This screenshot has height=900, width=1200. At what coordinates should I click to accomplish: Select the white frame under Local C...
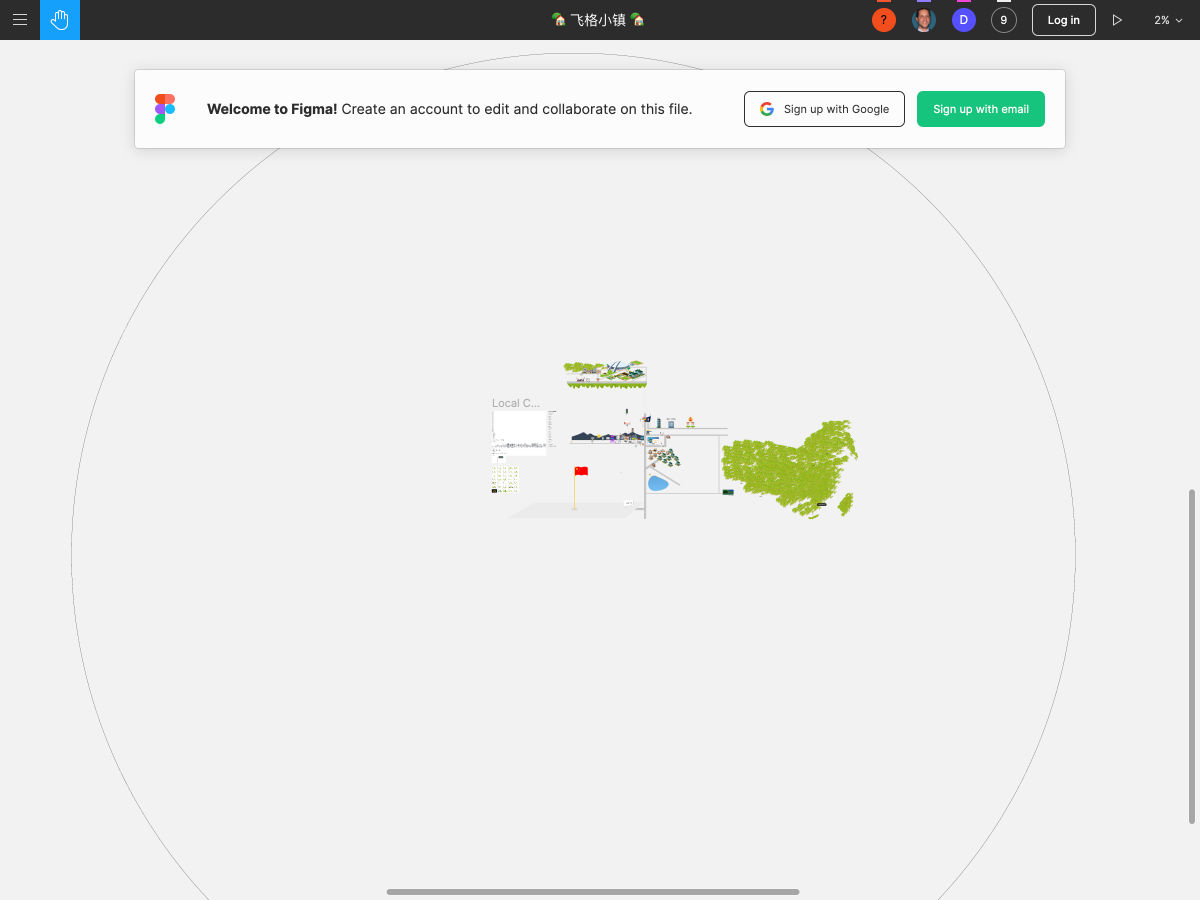pyautogui.click(x=520, y=432)
